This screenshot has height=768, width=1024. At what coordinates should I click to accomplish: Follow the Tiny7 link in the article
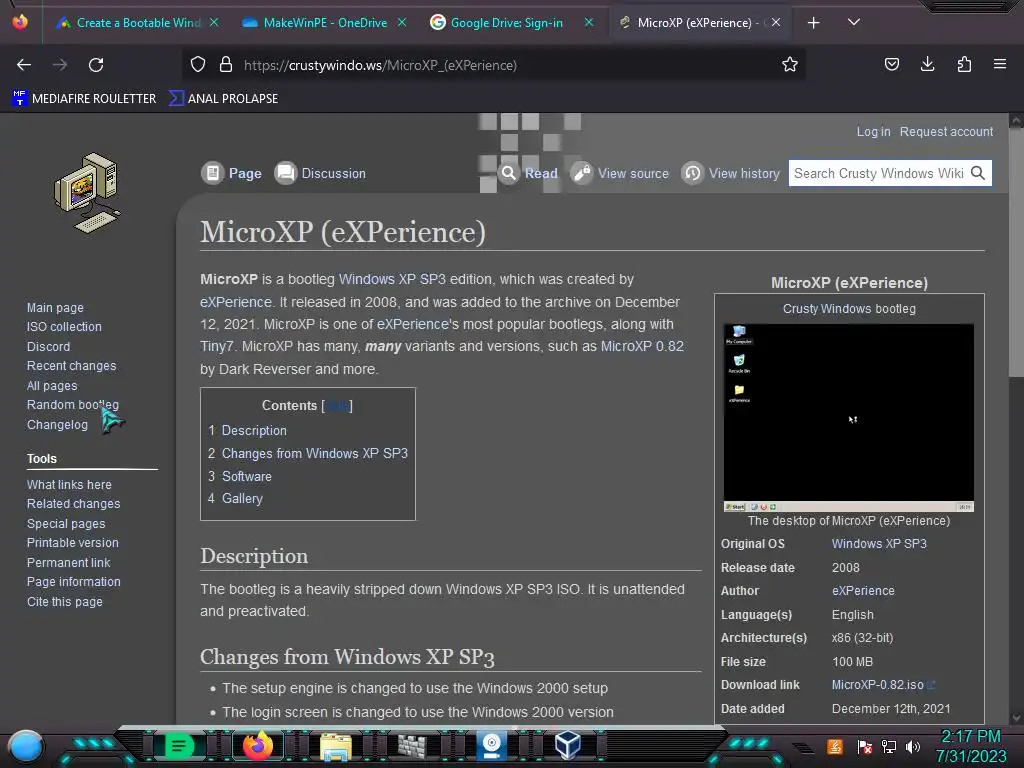point(216,346)
